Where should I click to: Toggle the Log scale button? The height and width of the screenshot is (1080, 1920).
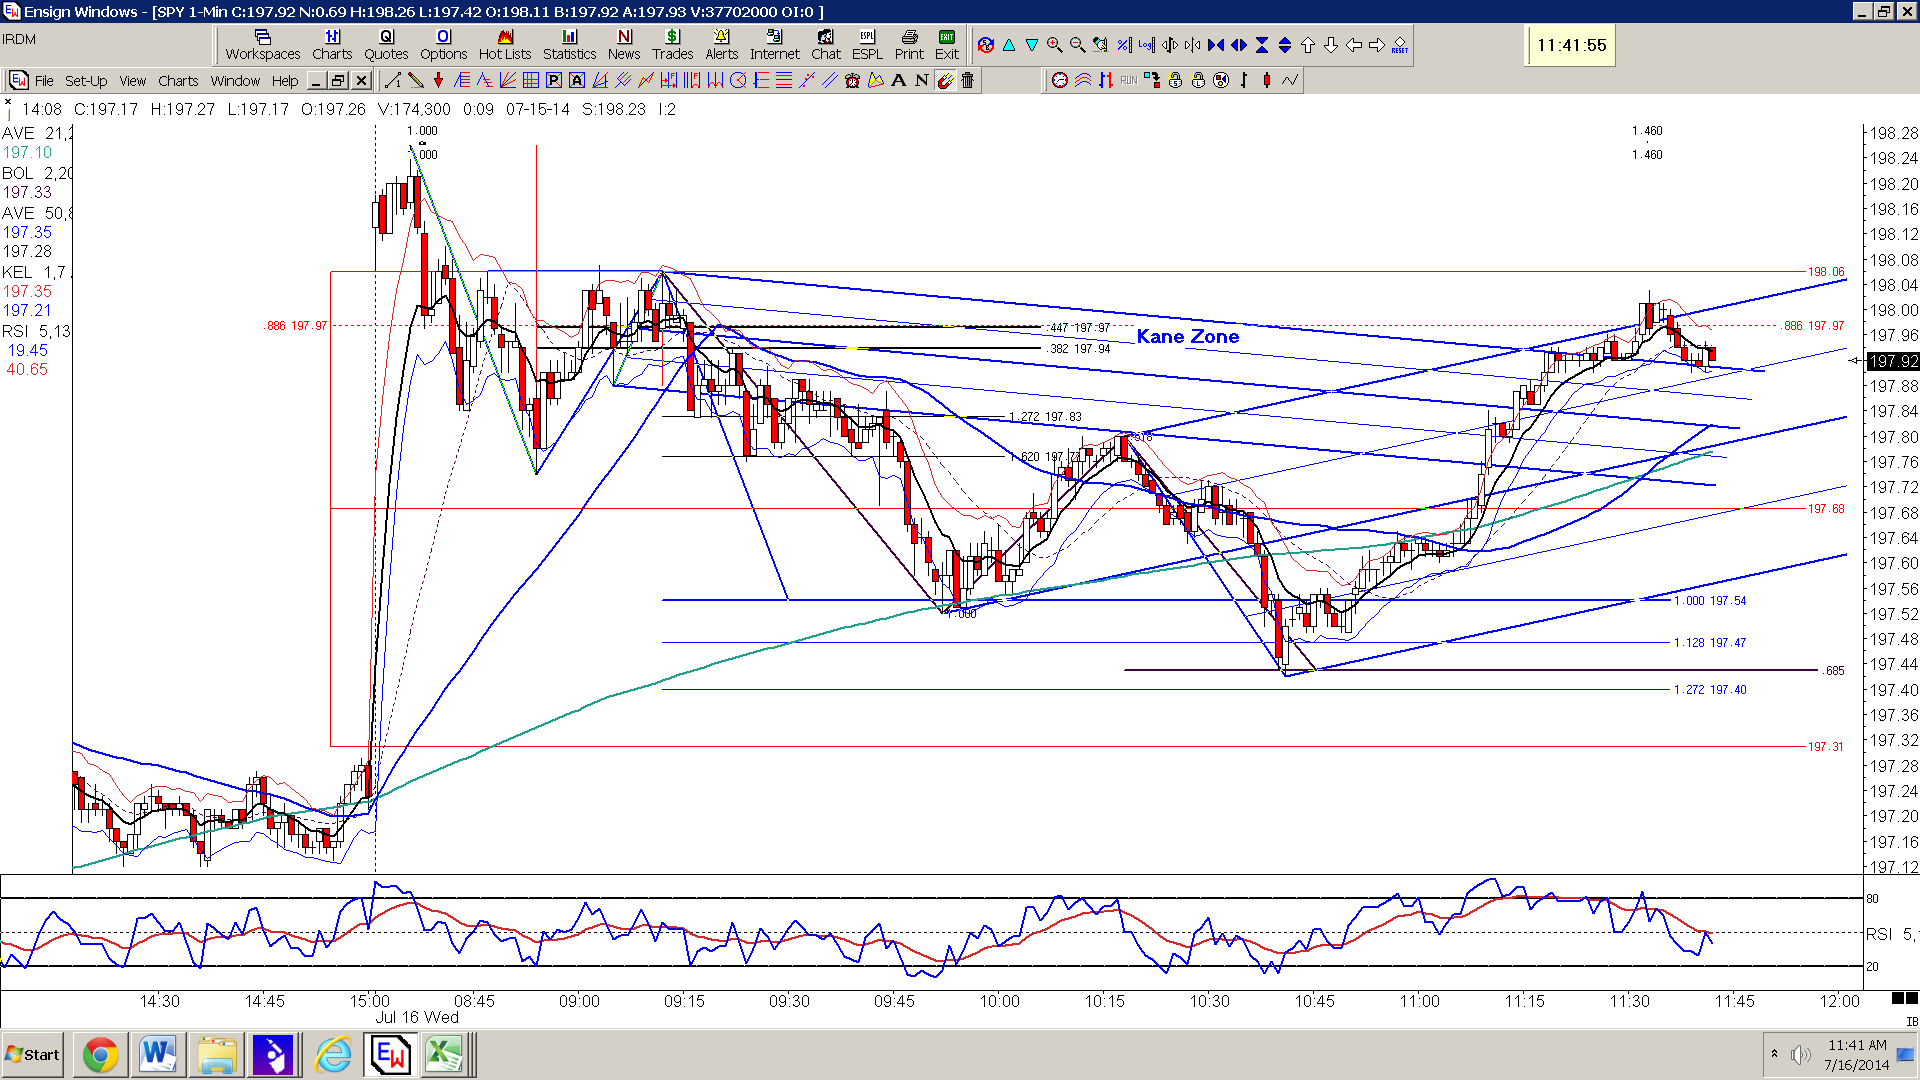[1147, 45]
